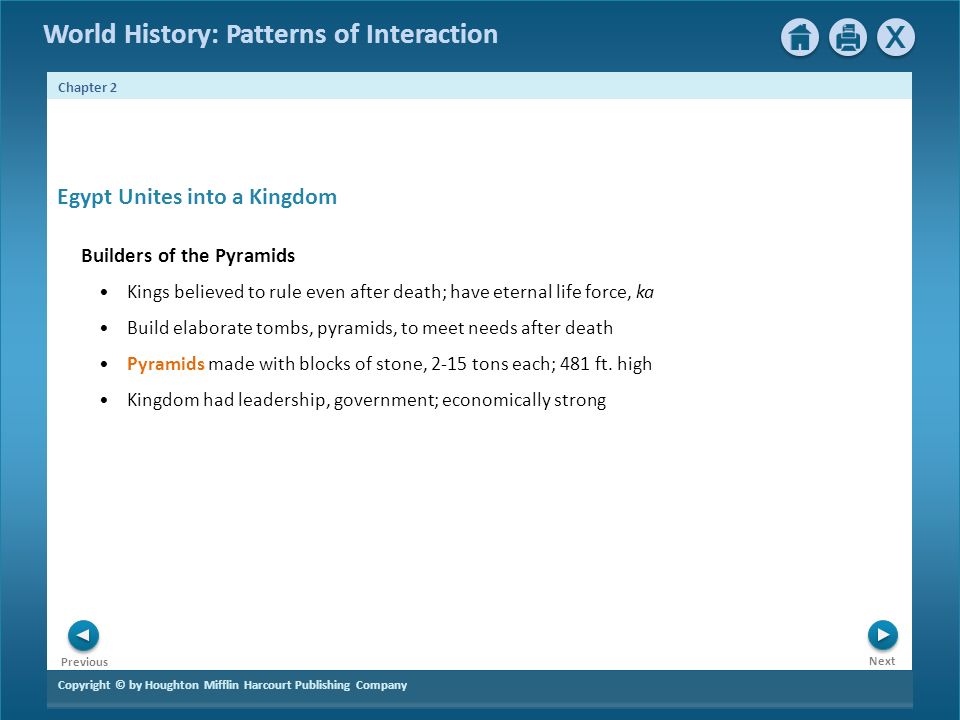This screenshot has width=960, height=720.
Task: Go to Previous slide arrow
Action: (x=83, y=636)
